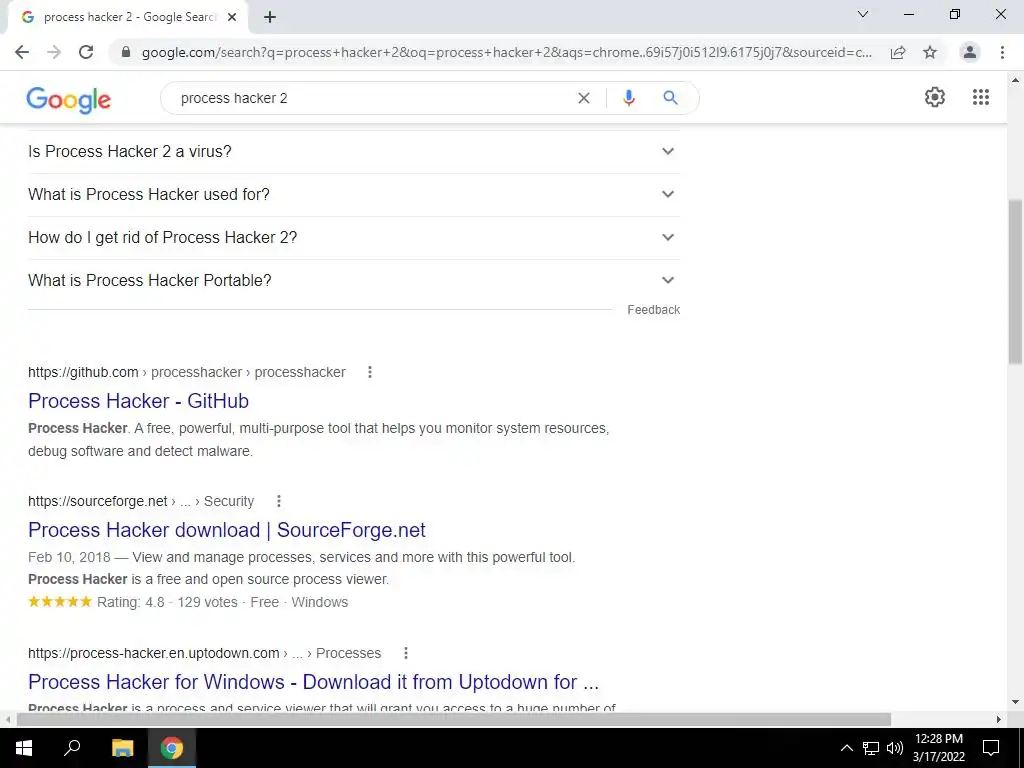Open 'Process Hacker - GitHub' result

pos(138,401)
